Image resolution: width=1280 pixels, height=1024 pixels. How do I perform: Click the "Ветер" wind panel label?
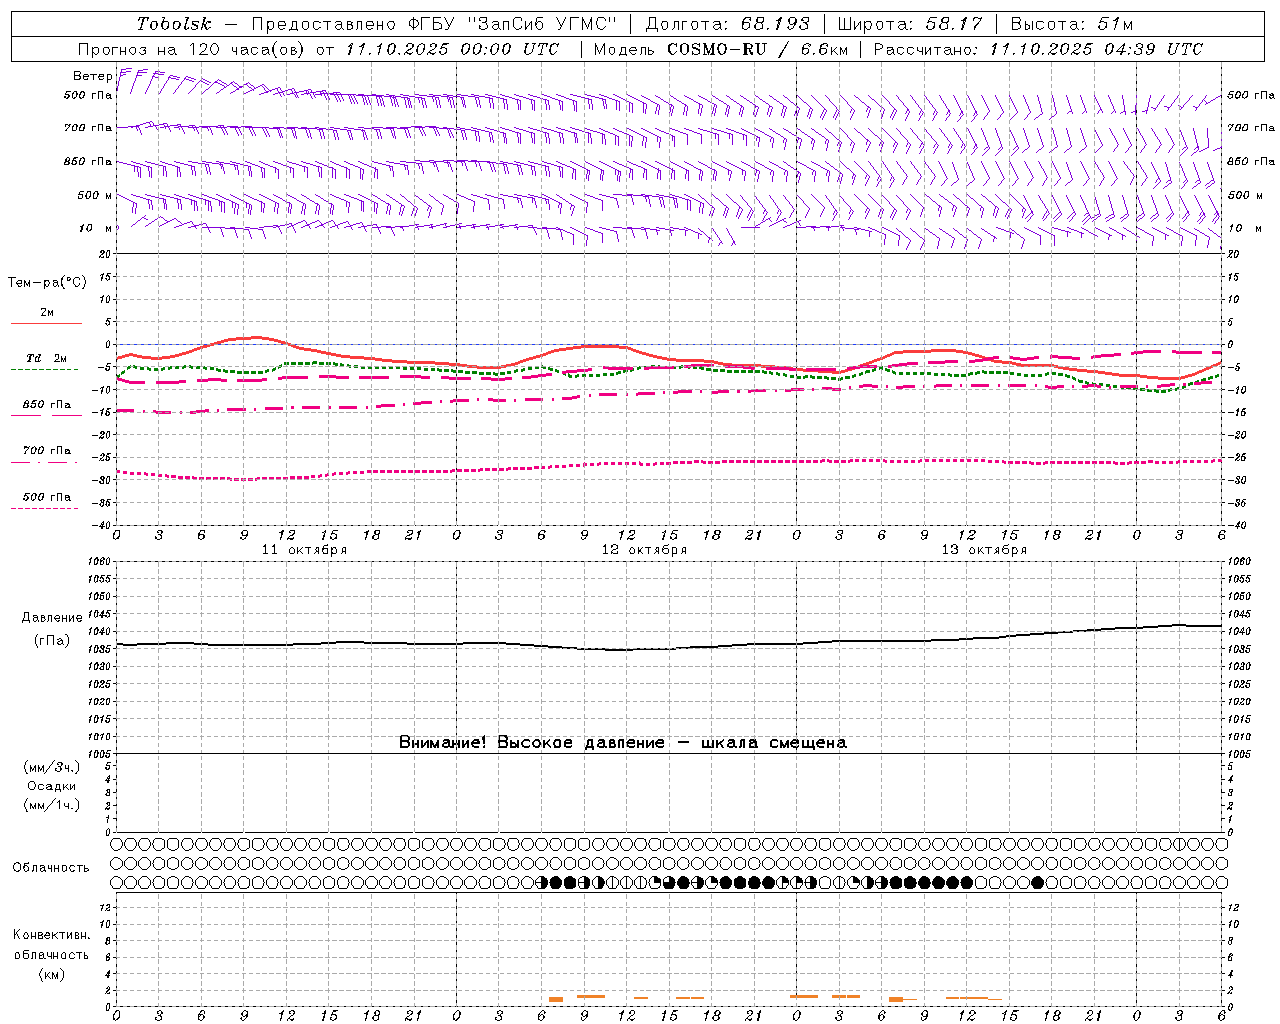click(x=92, y=76)
